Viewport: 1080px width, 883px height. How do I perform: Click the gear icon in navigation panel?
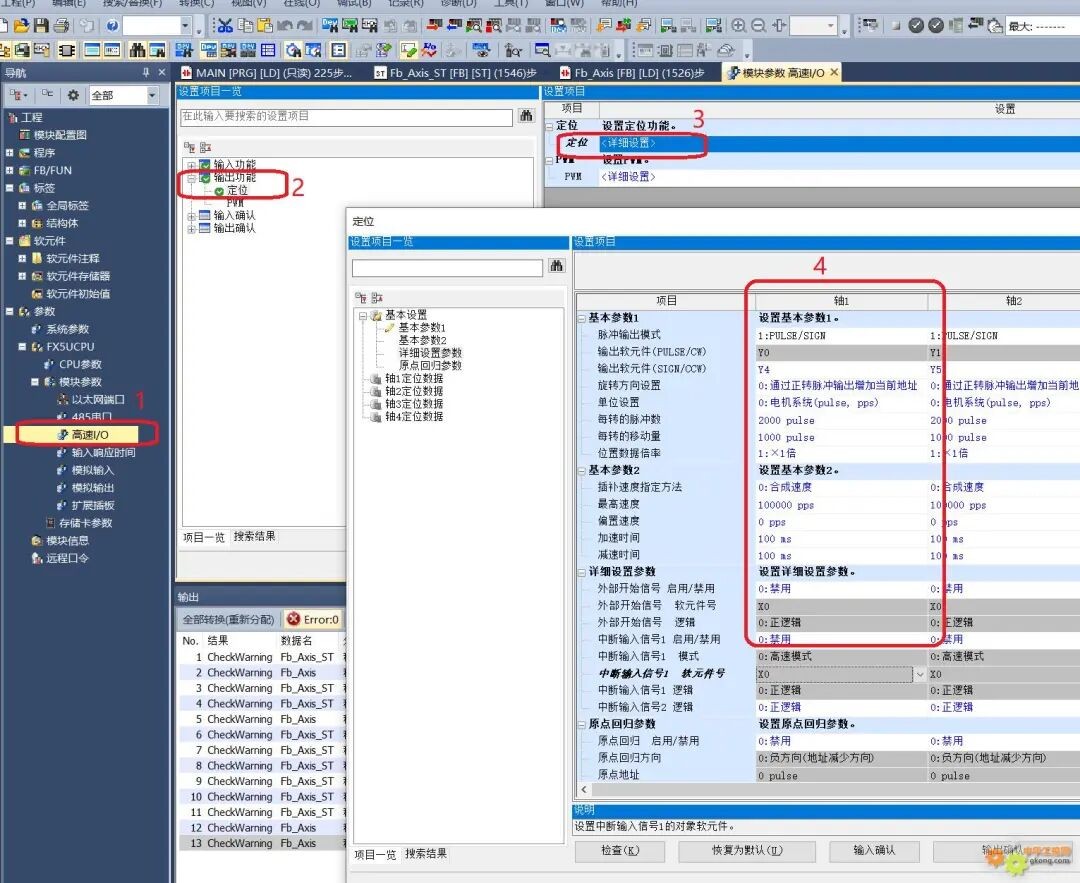tap(72, 95)
